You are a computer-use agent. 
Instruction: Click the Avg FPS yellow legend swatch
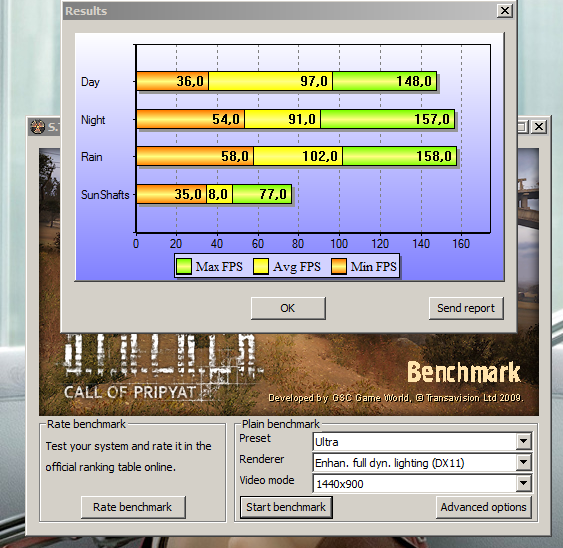(x=261, y=266)
